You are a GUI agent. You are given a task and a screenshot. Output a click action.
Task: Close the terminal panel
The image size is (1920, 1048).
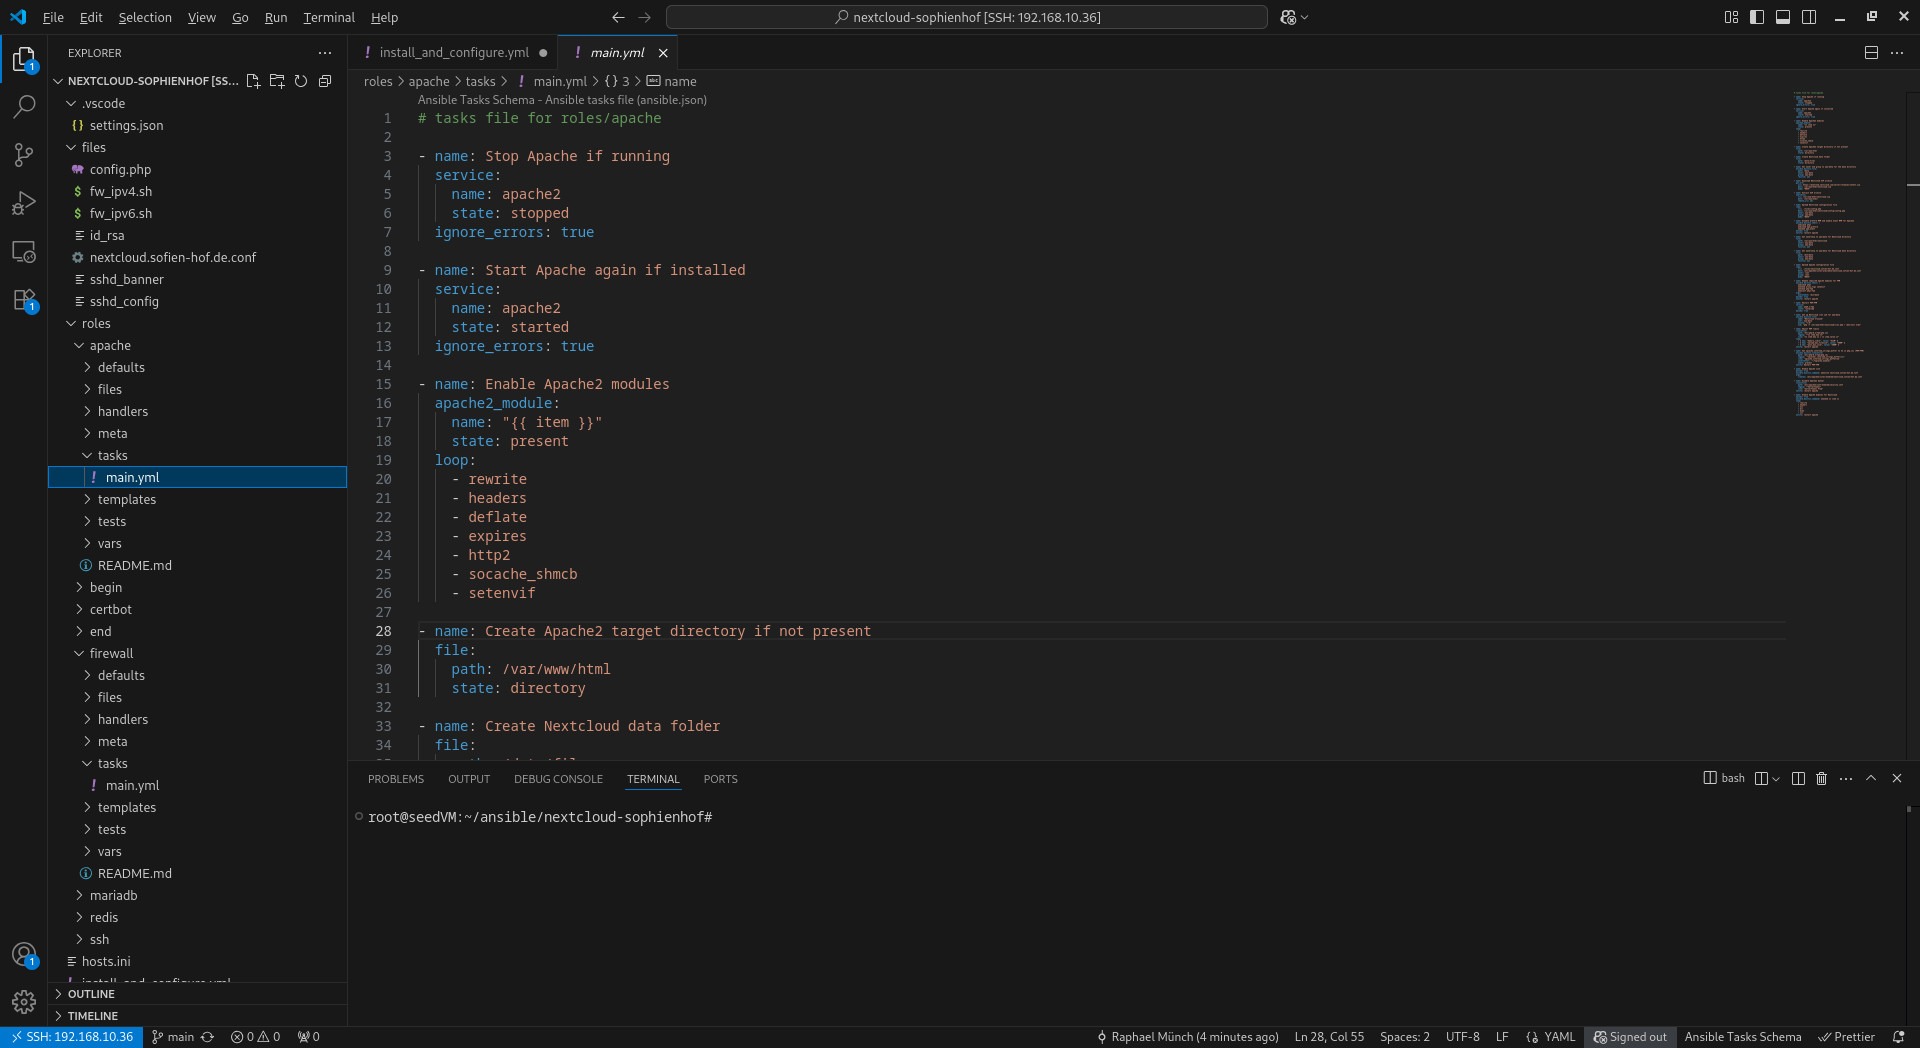(x=1897, y=778)
